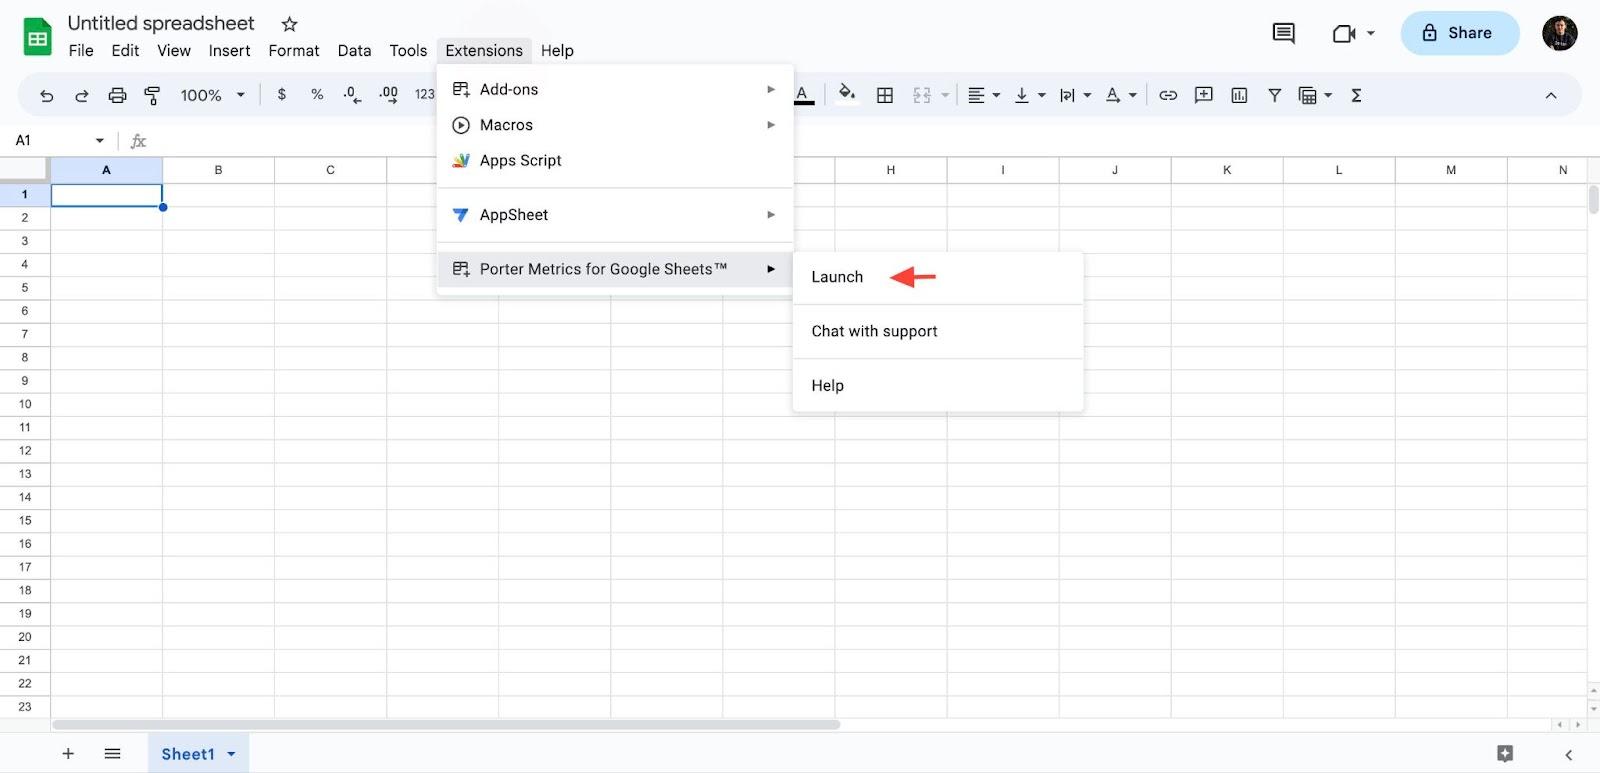Click the redo icon in toolbar
Viewport: 1600px width, 773px height.
[82, 95]
